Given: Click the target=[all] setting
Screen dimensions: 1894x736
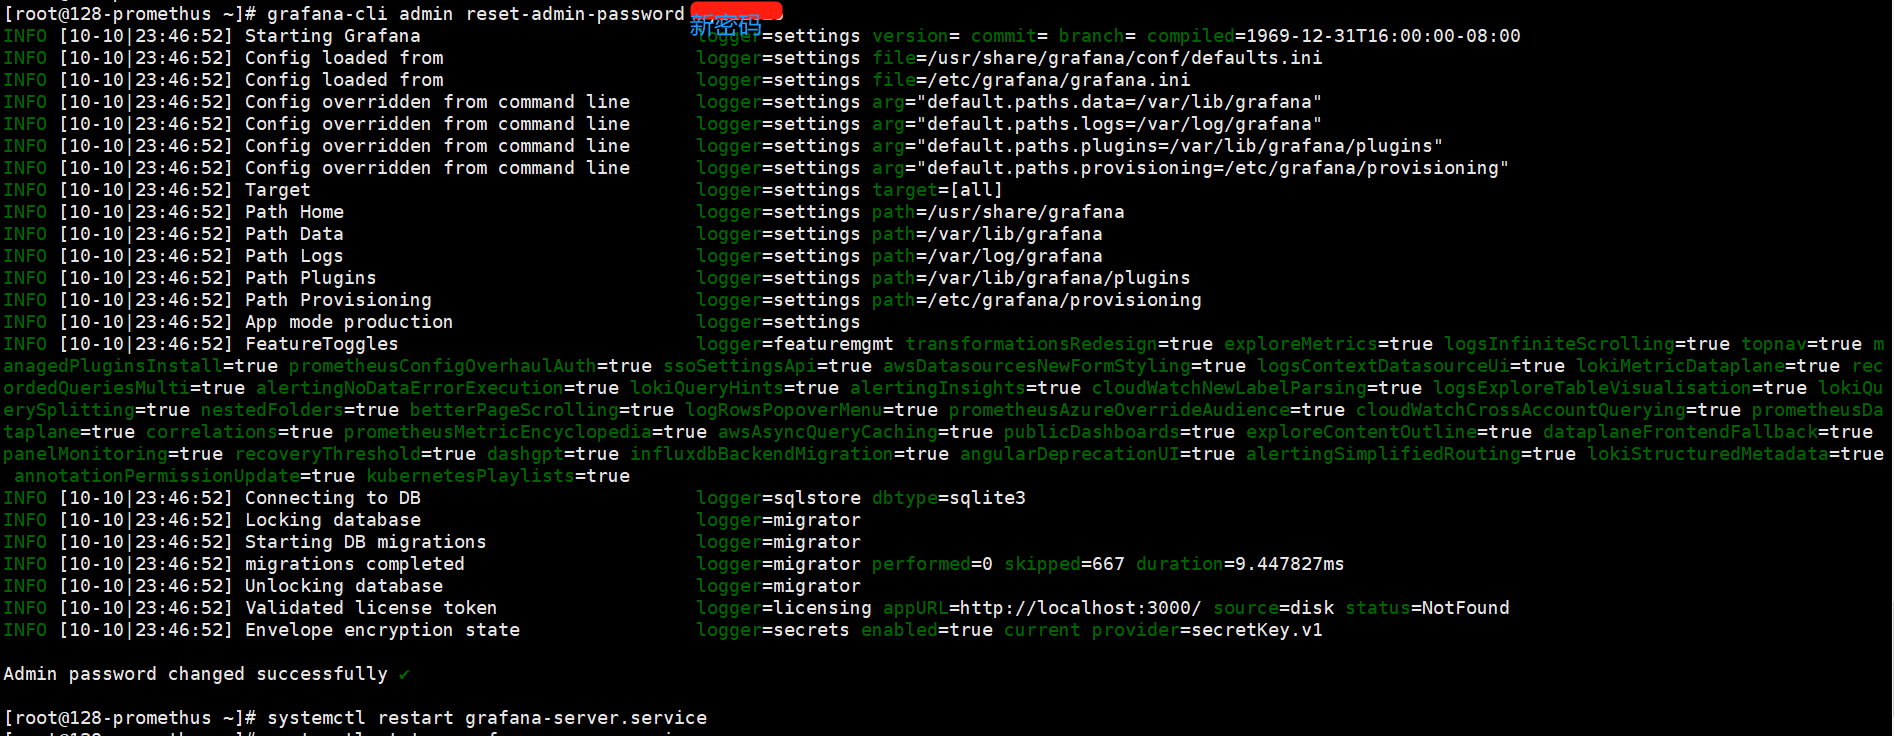Looking at the screenshot, I should pos(937,190).
